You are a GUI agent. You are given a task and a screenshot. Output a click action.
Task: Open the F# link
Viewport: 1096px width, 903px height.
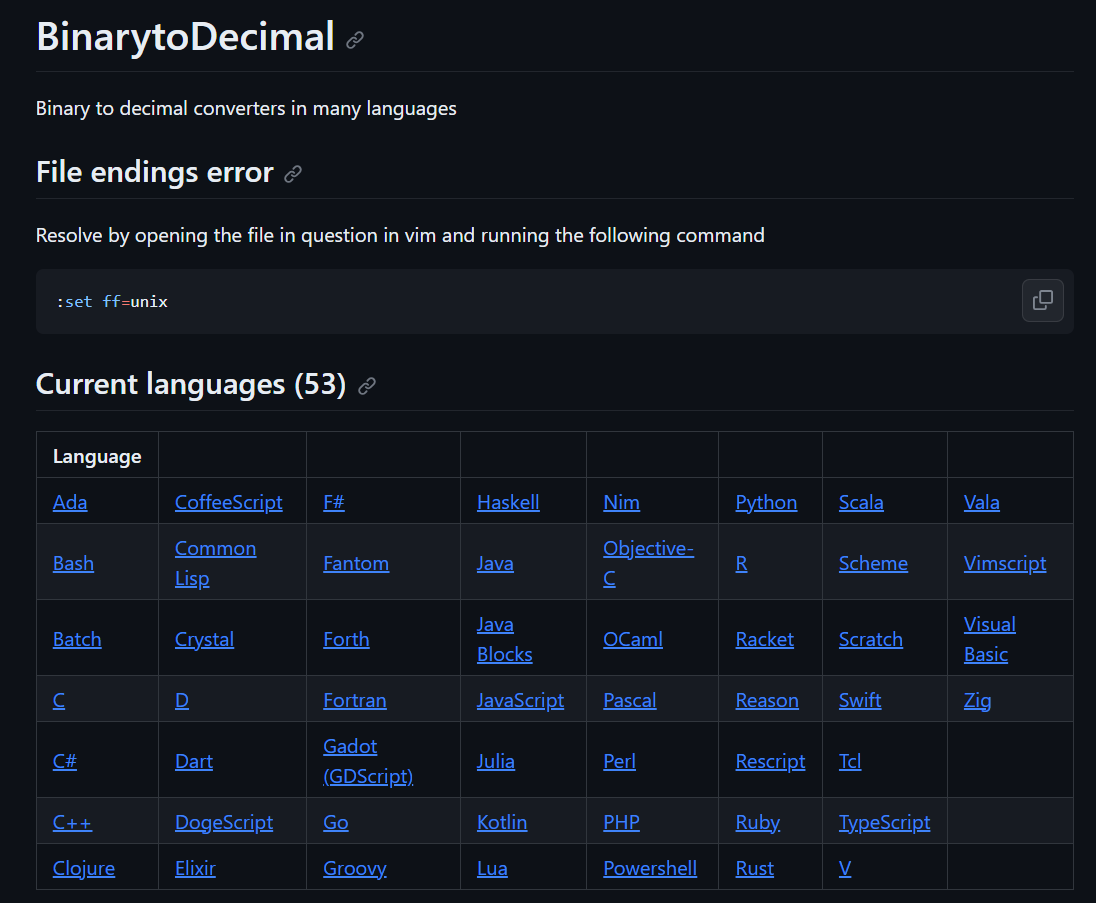pyautogui.click(x=333, y=503)
